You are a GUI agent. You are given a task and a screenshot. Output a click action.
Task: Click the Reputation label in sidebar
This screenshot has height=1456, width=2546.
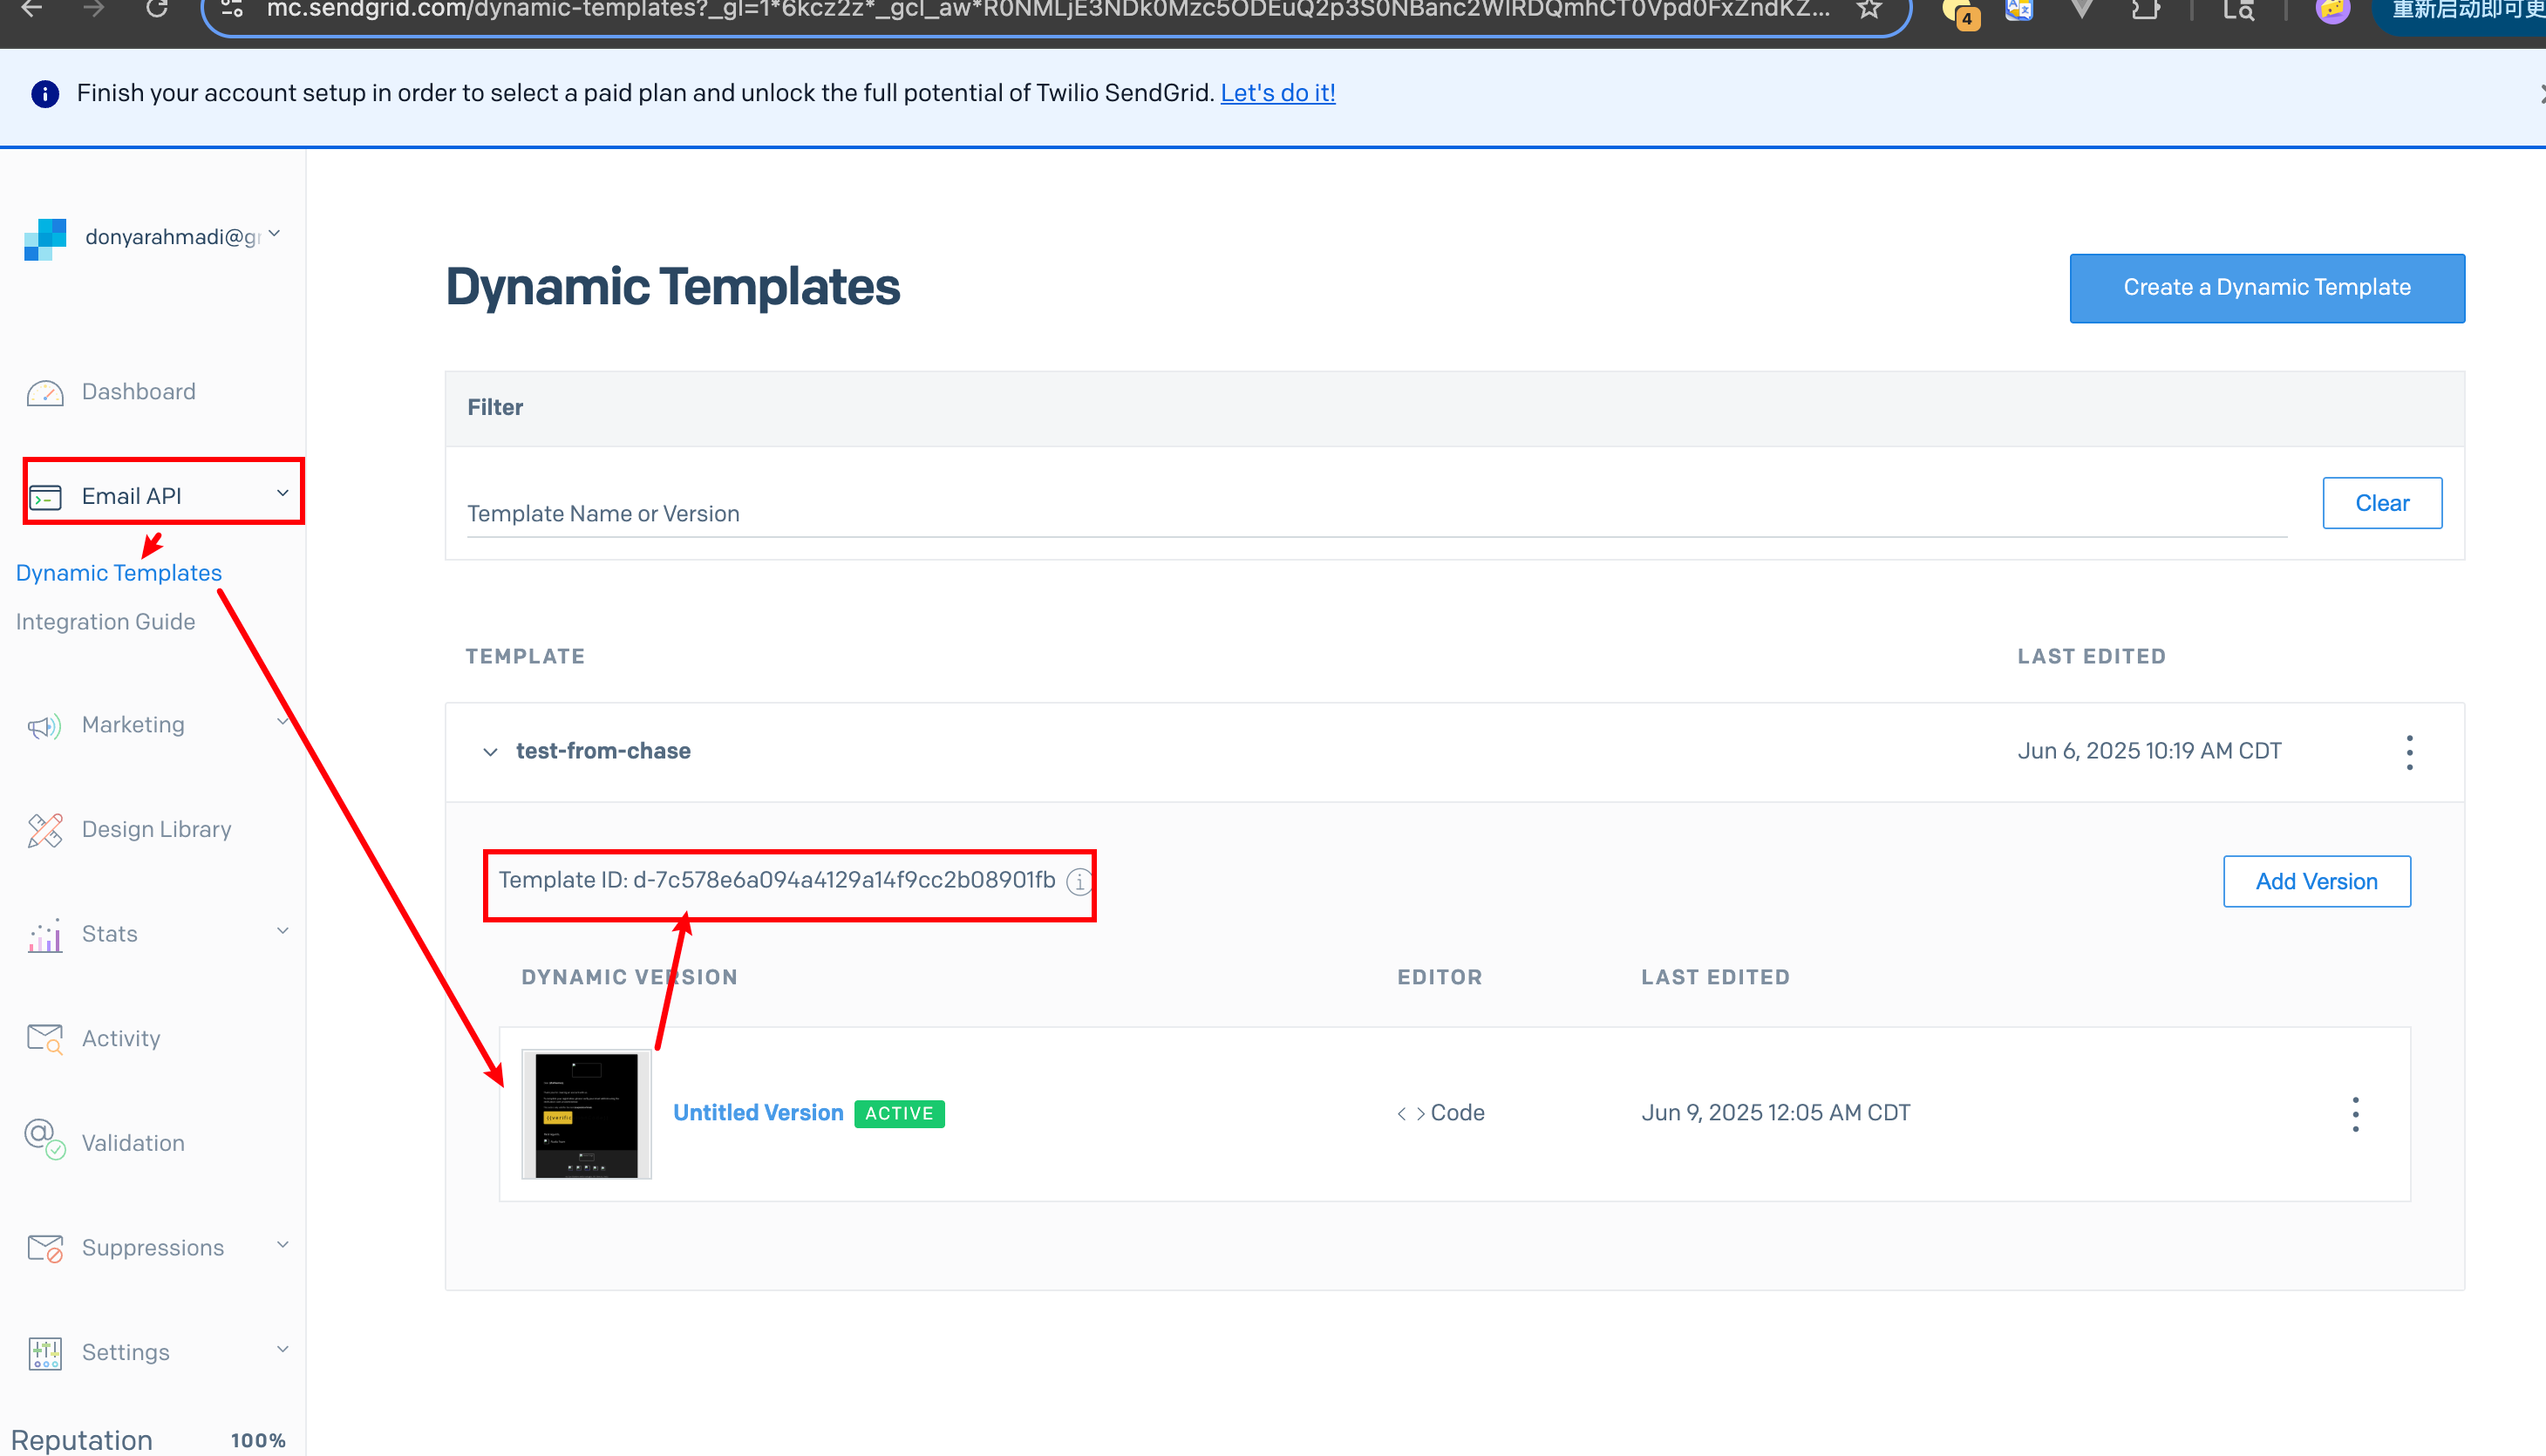[x=82, y=1441]
